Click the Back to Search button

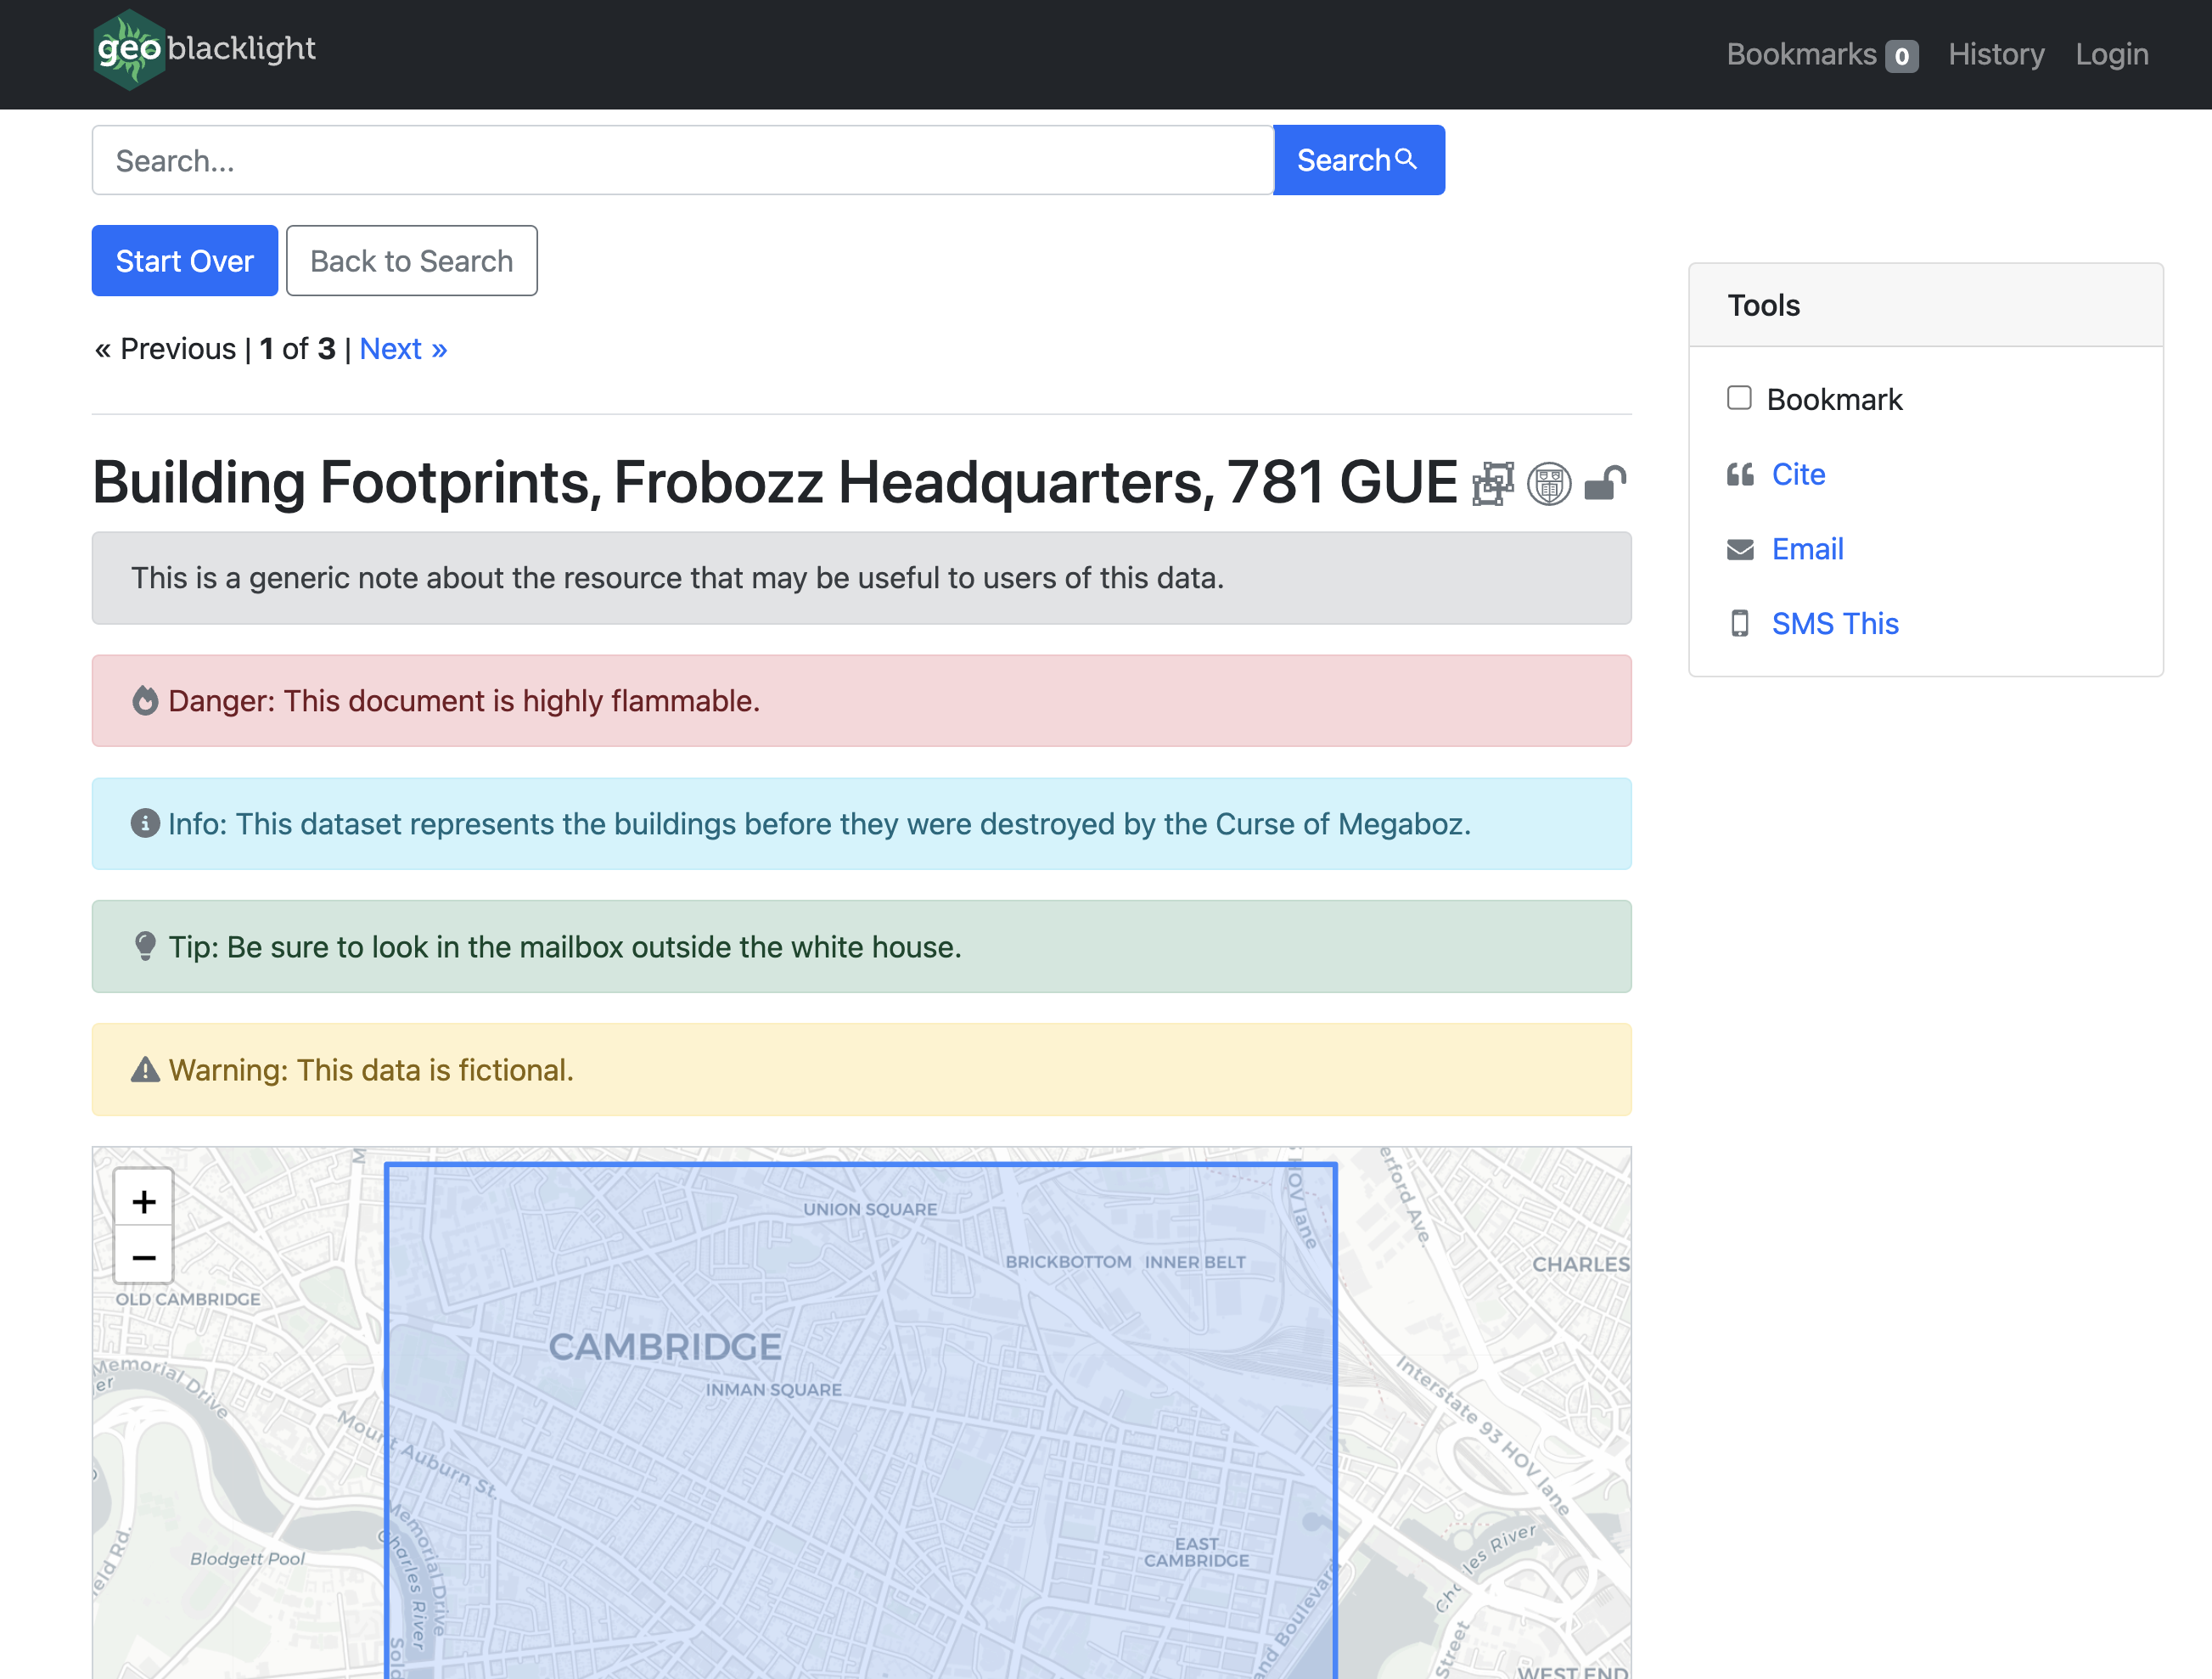click(x=411, y=261)
